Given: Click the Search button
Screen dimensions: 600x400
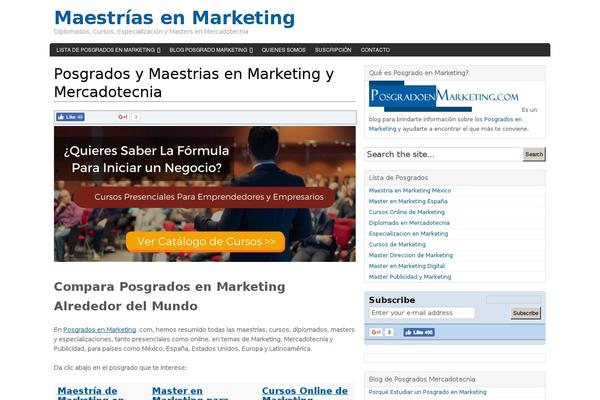Looking at the screenshot, I should pyautogui.click(x=534, y=154).
